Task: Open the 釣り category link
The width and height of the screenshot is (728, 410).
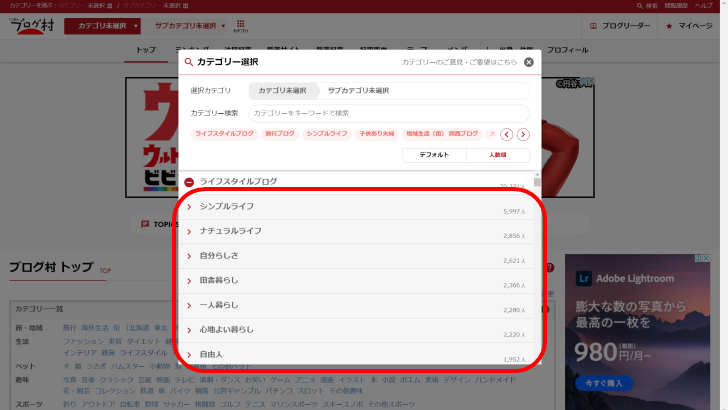Action: 69,404
